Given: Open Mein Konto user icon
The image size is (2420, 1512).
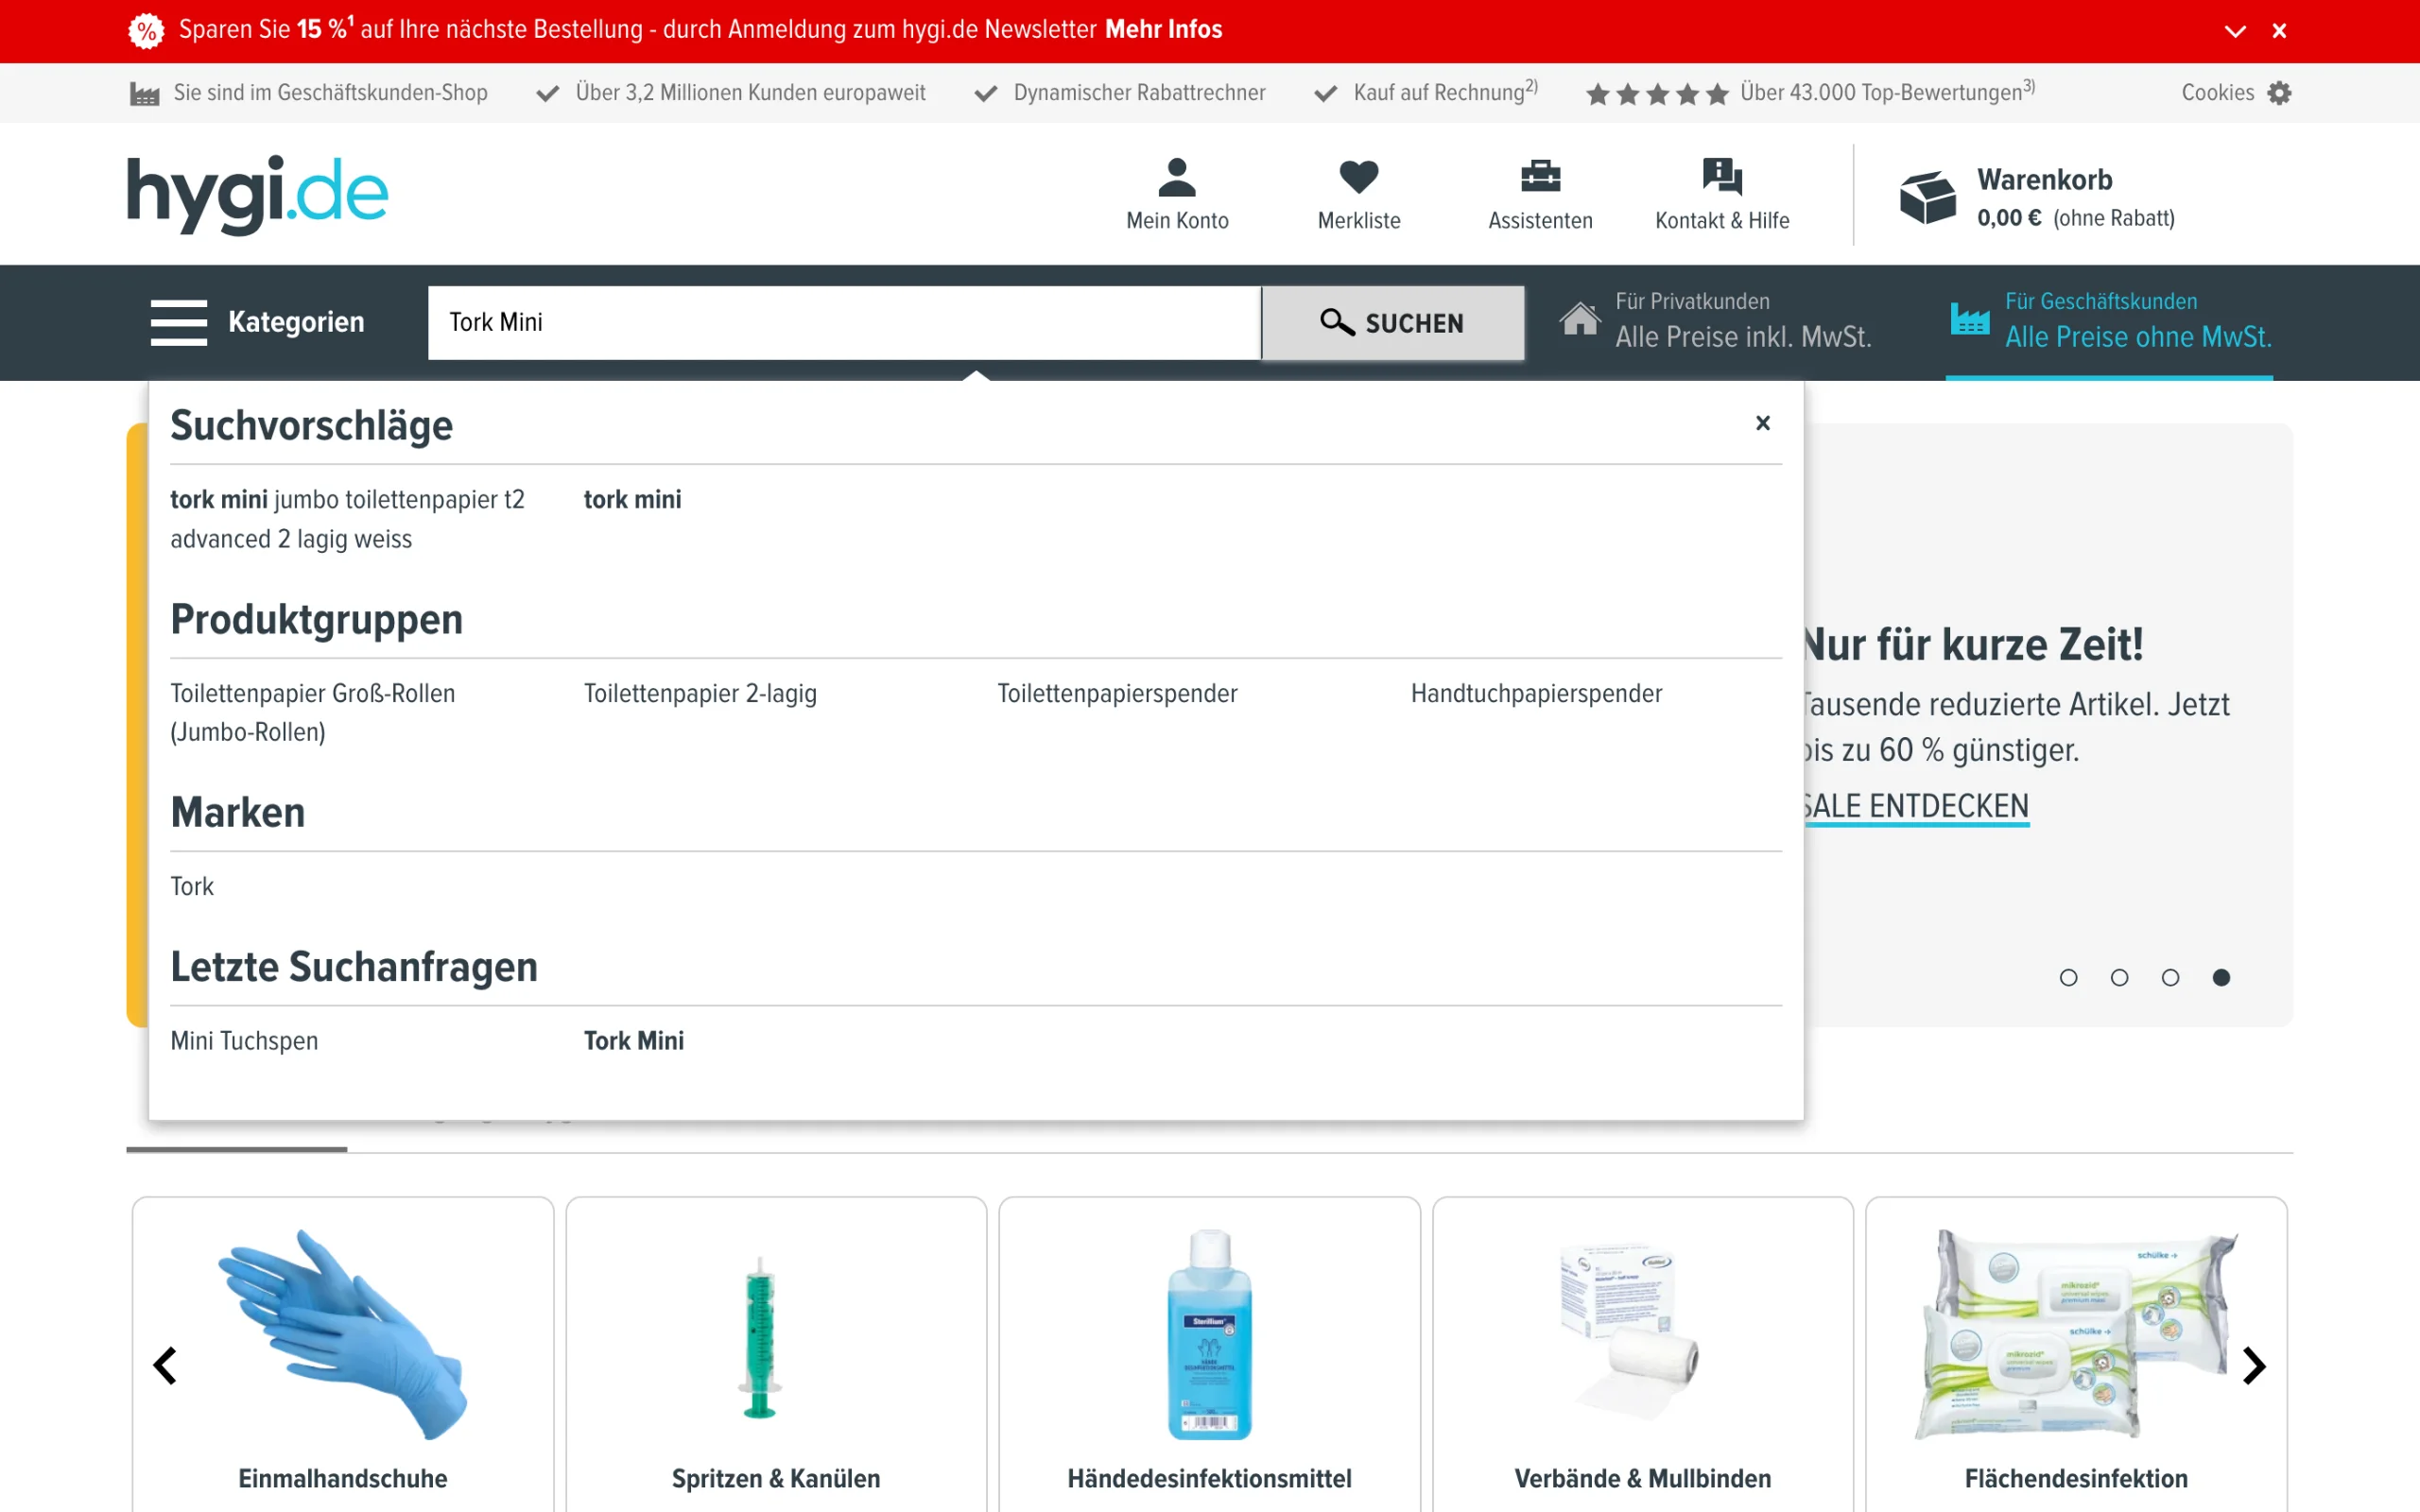Looking at the screenshot, I should (1177, 178).
